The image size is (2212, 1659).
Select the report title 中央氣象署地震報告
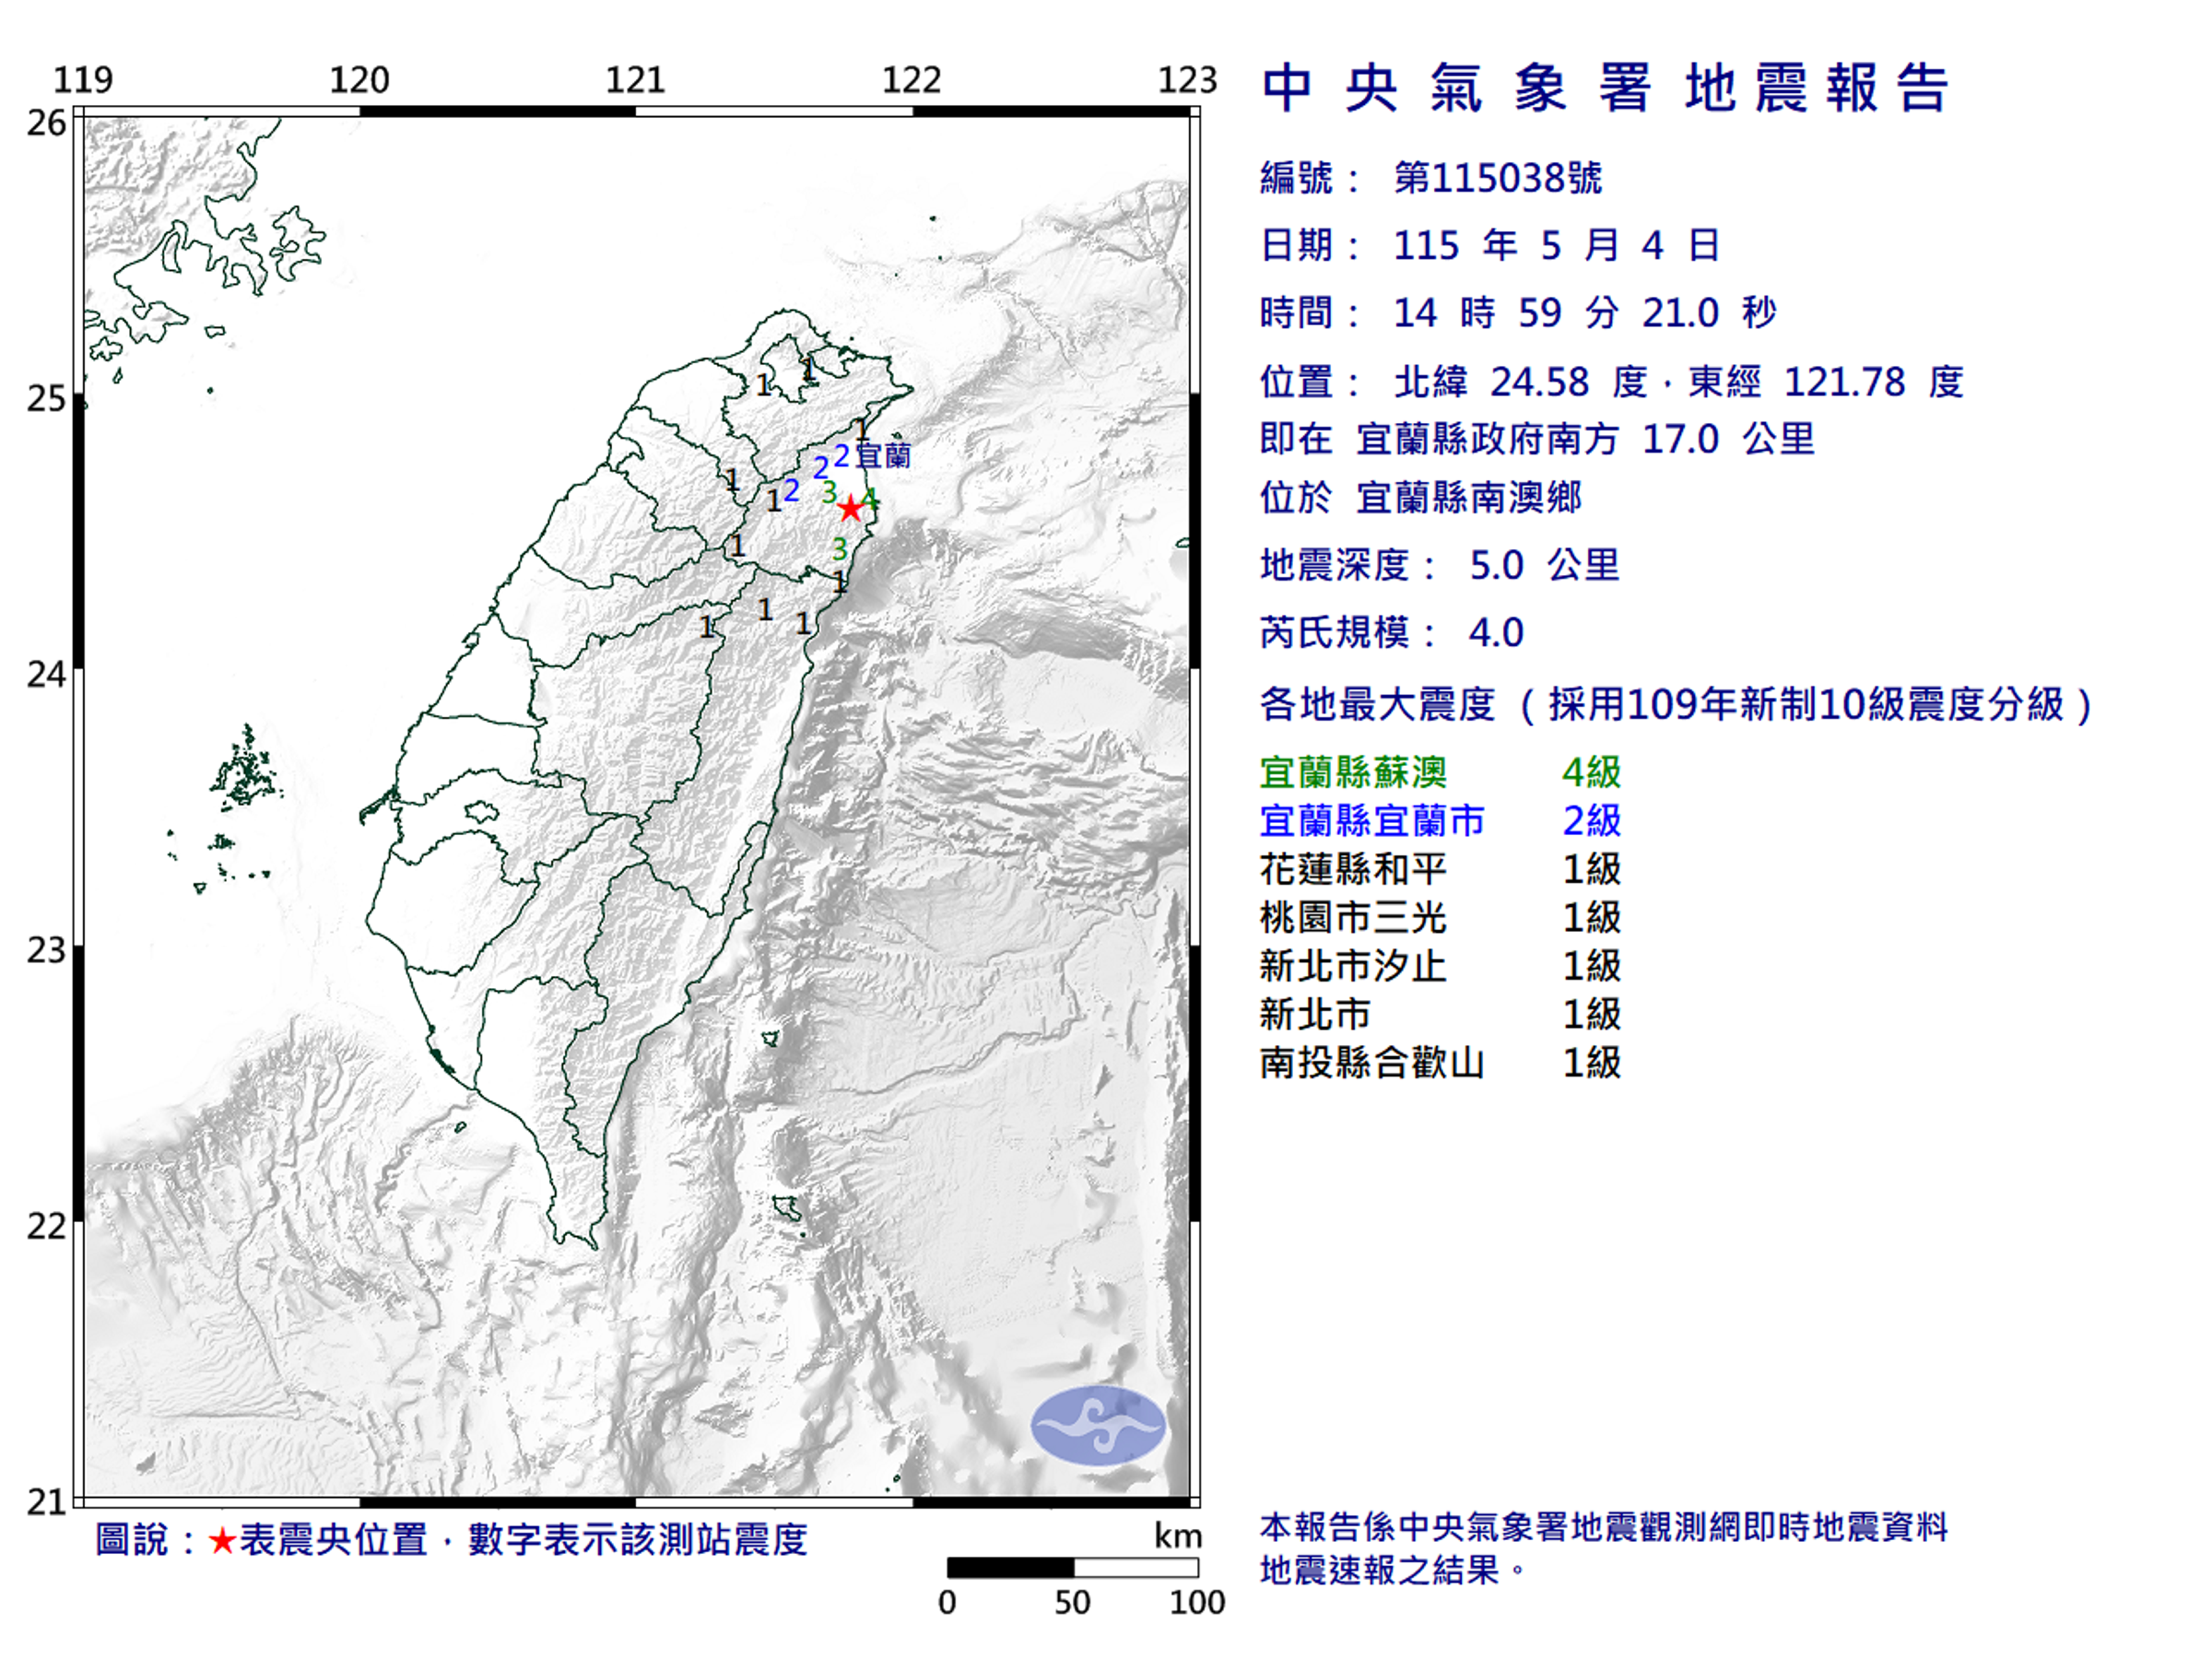click(1605, 88)
